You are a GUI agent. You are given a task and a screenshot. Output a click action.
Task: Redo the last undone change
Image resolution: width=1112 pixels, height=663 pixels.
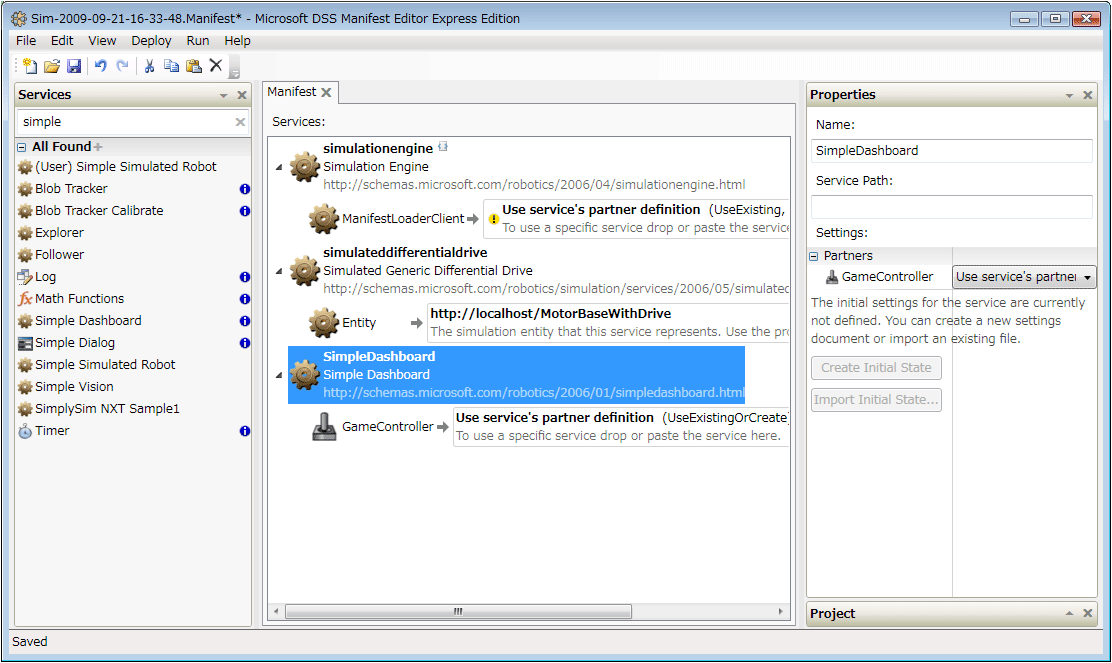(123, 66)
